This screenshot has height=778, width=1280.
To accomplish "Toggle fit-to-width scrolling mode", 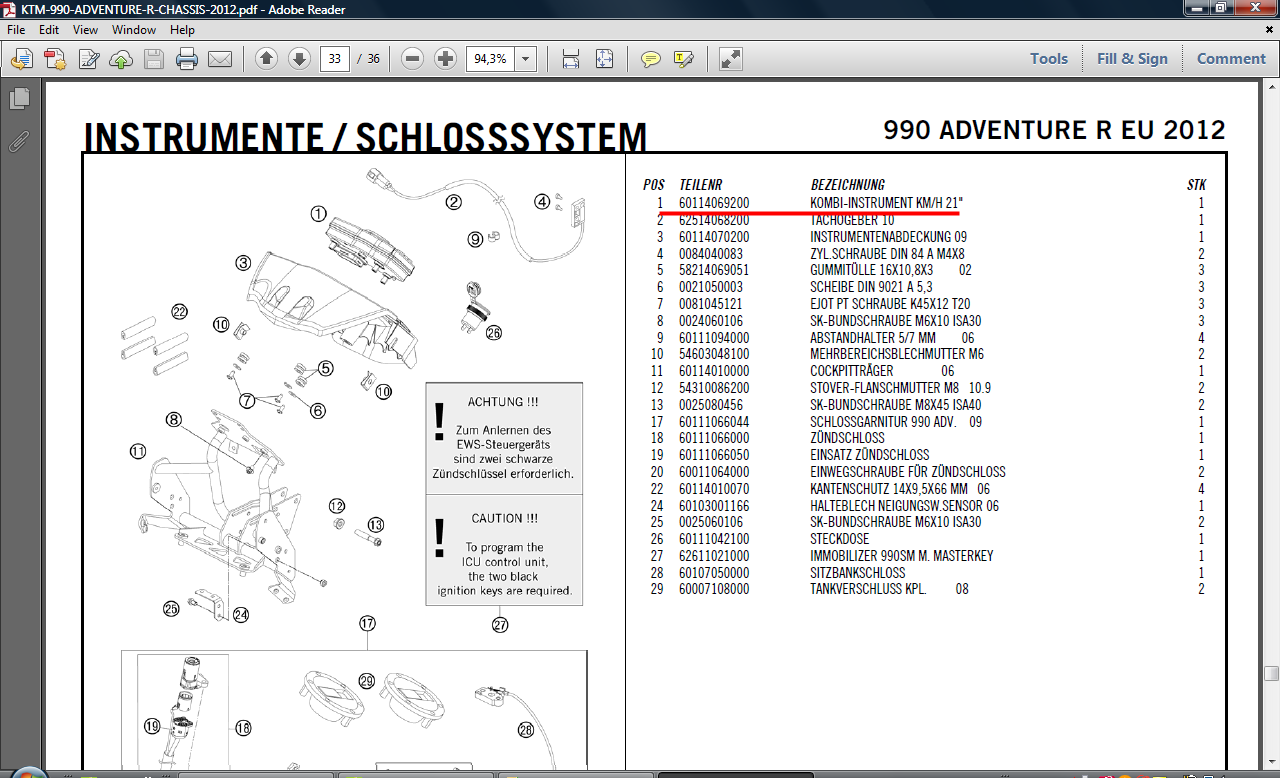I will click(x=571, y=59).
